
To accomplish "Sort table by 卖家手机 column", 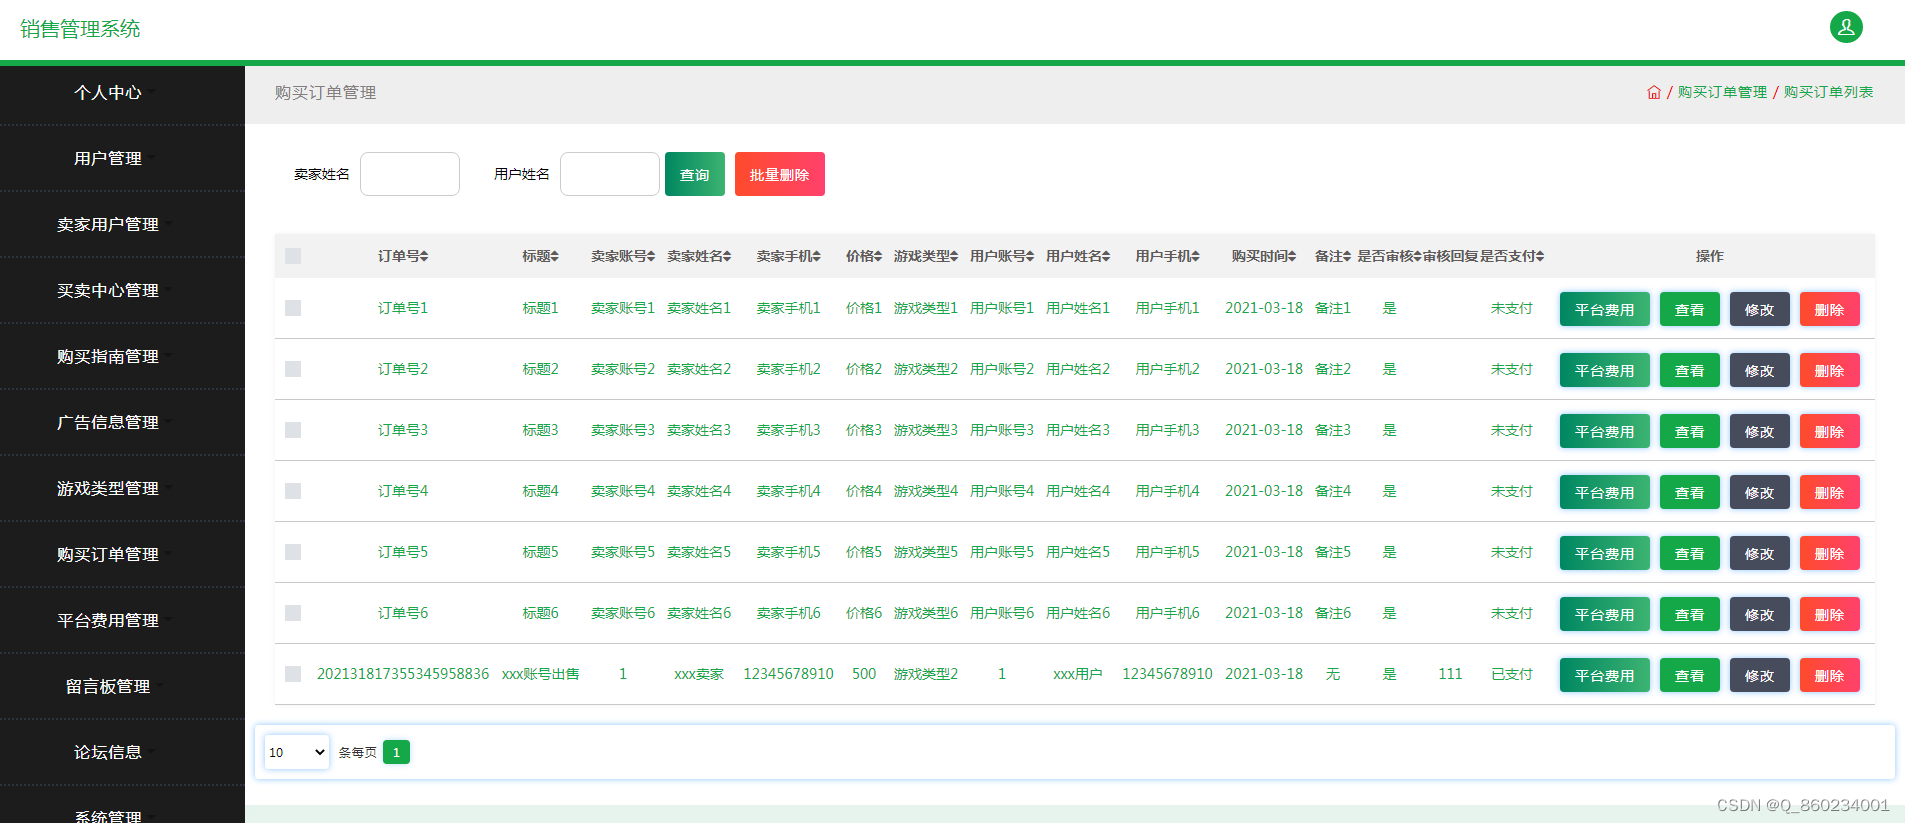I will click(788, 256).
